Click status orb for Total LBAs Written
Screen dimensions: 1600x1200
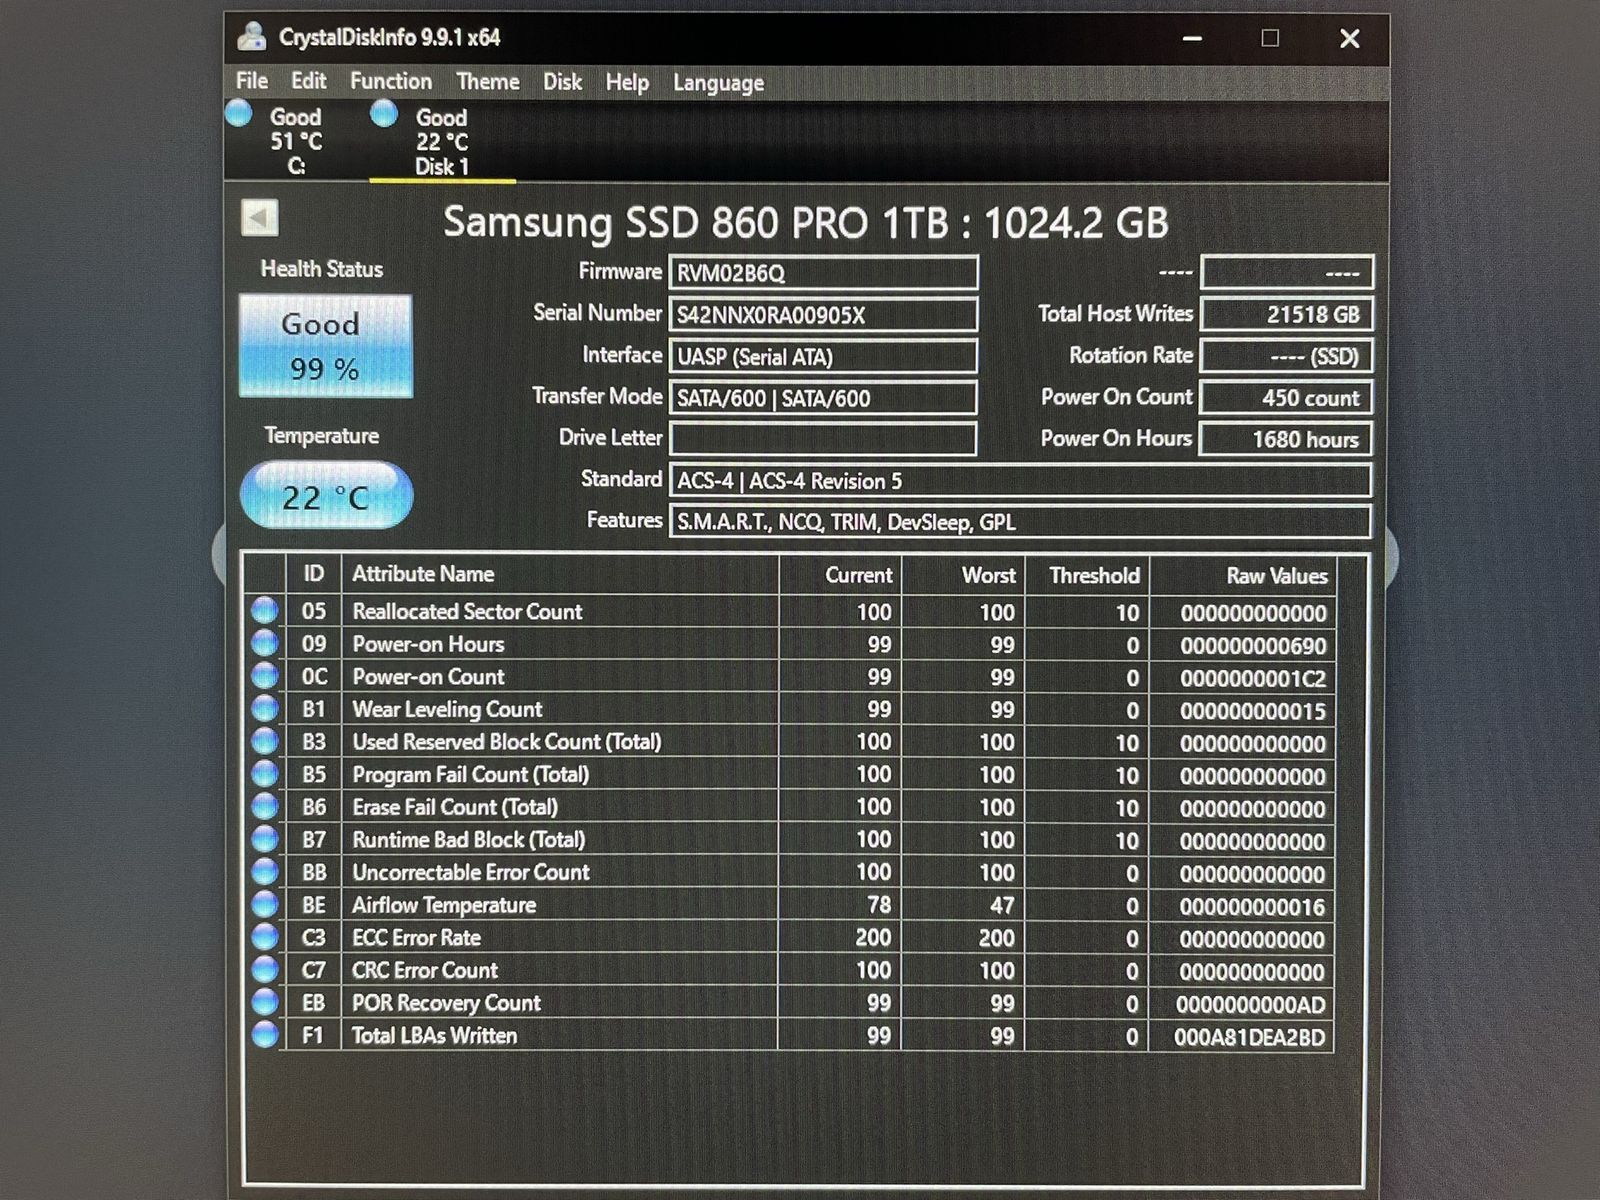pyautogui.click(x=265, y=1034)
